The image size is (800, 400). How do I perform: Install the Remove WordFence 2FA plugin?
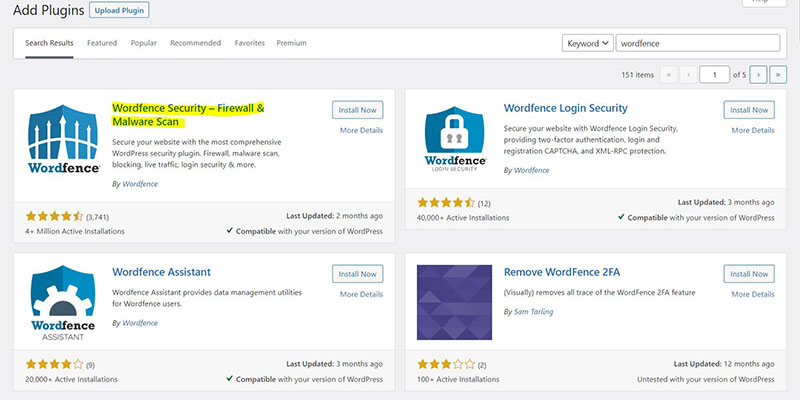click(749, 273)
